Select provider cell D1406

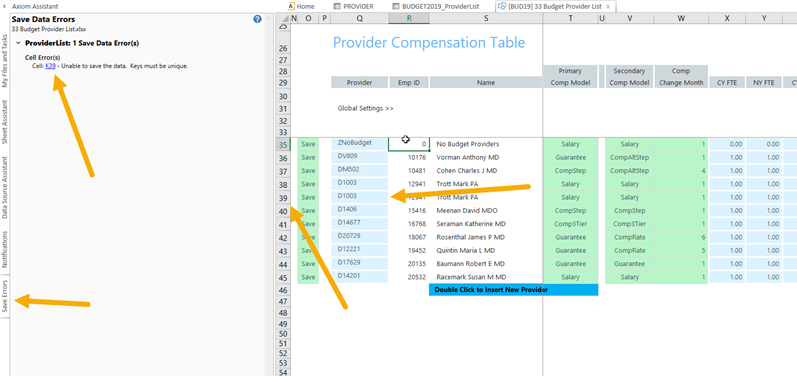tap(359, 209)
